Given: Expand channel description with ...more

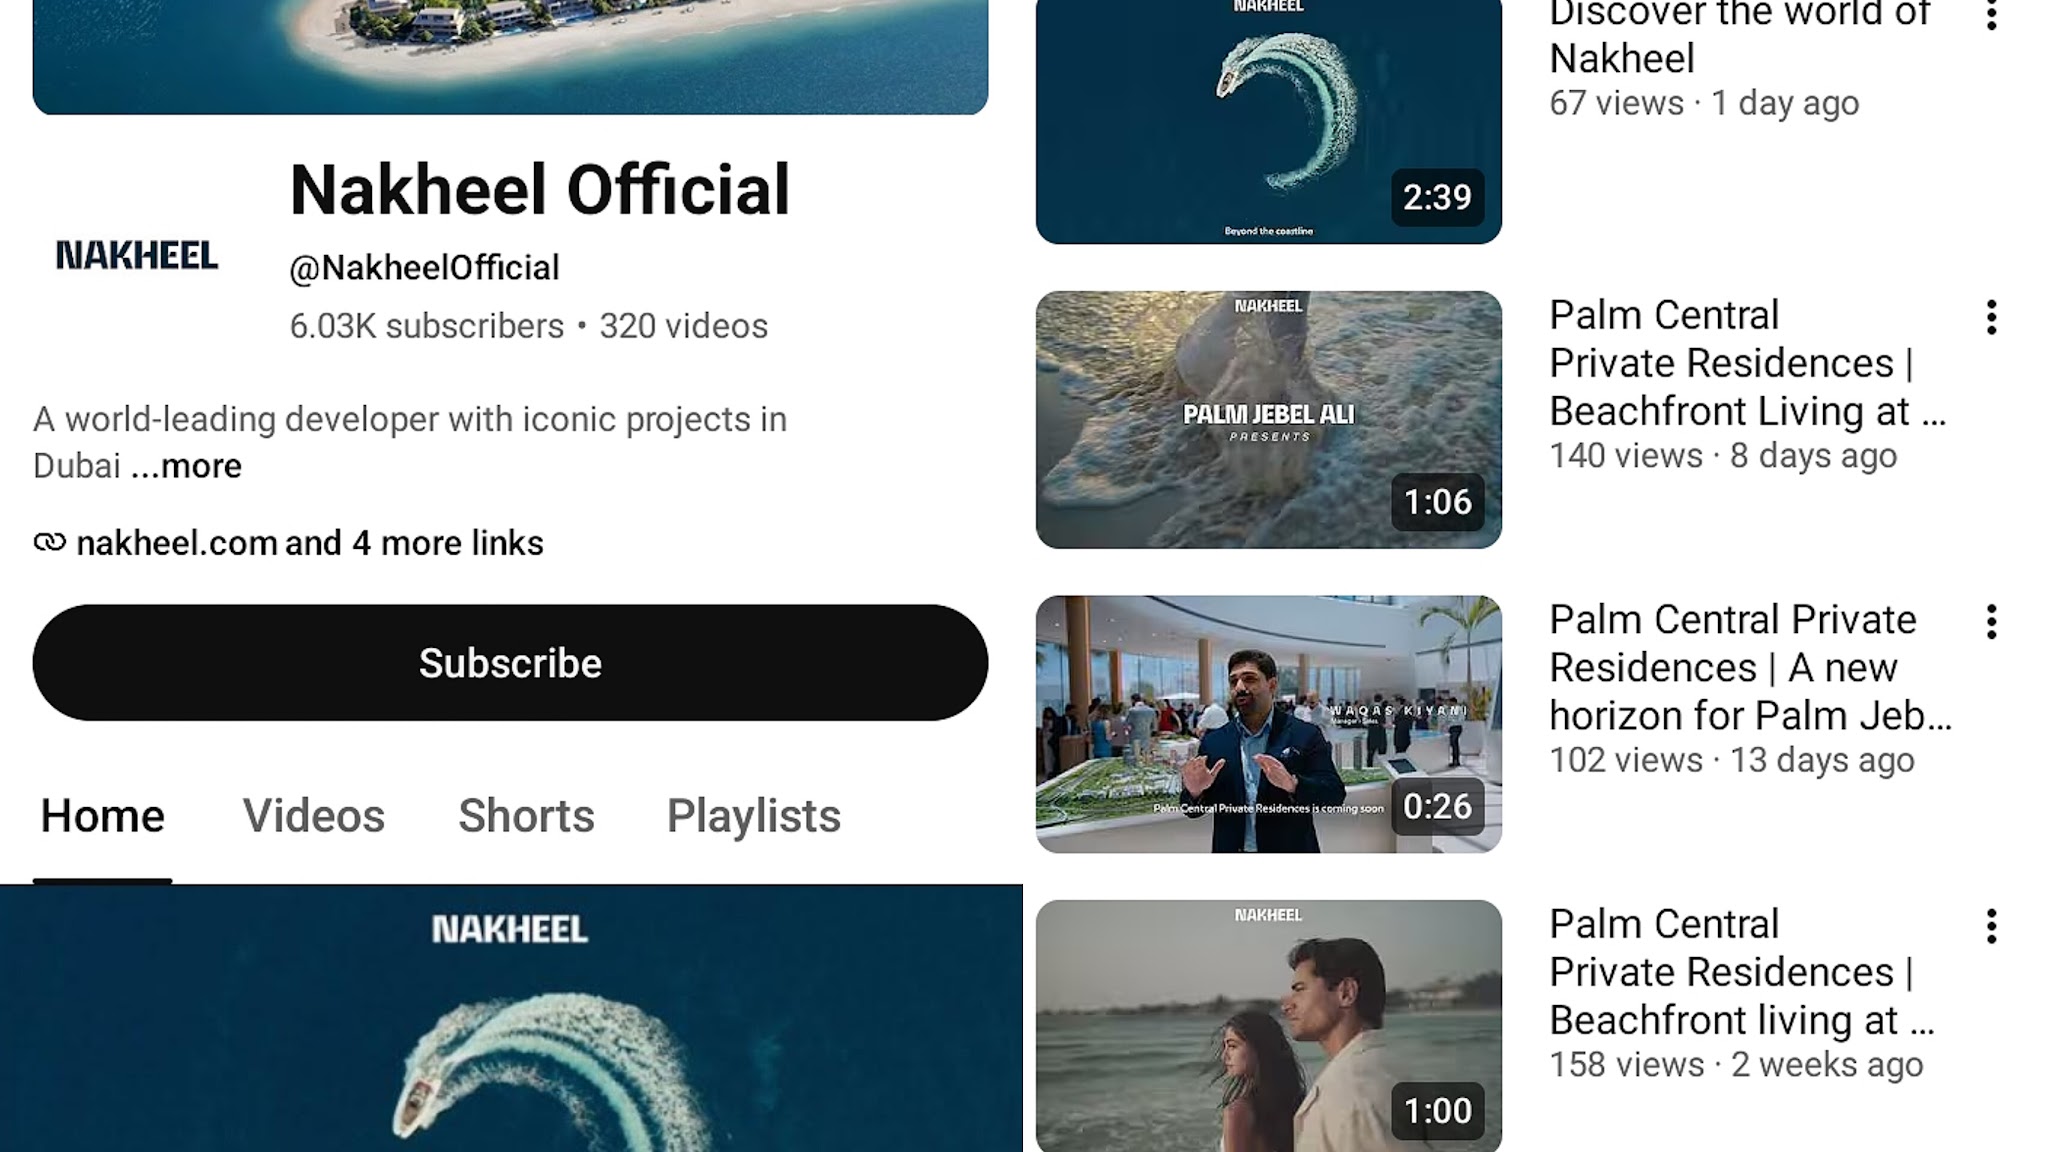Looking at the screenshot, I should [x=187, y=466].
